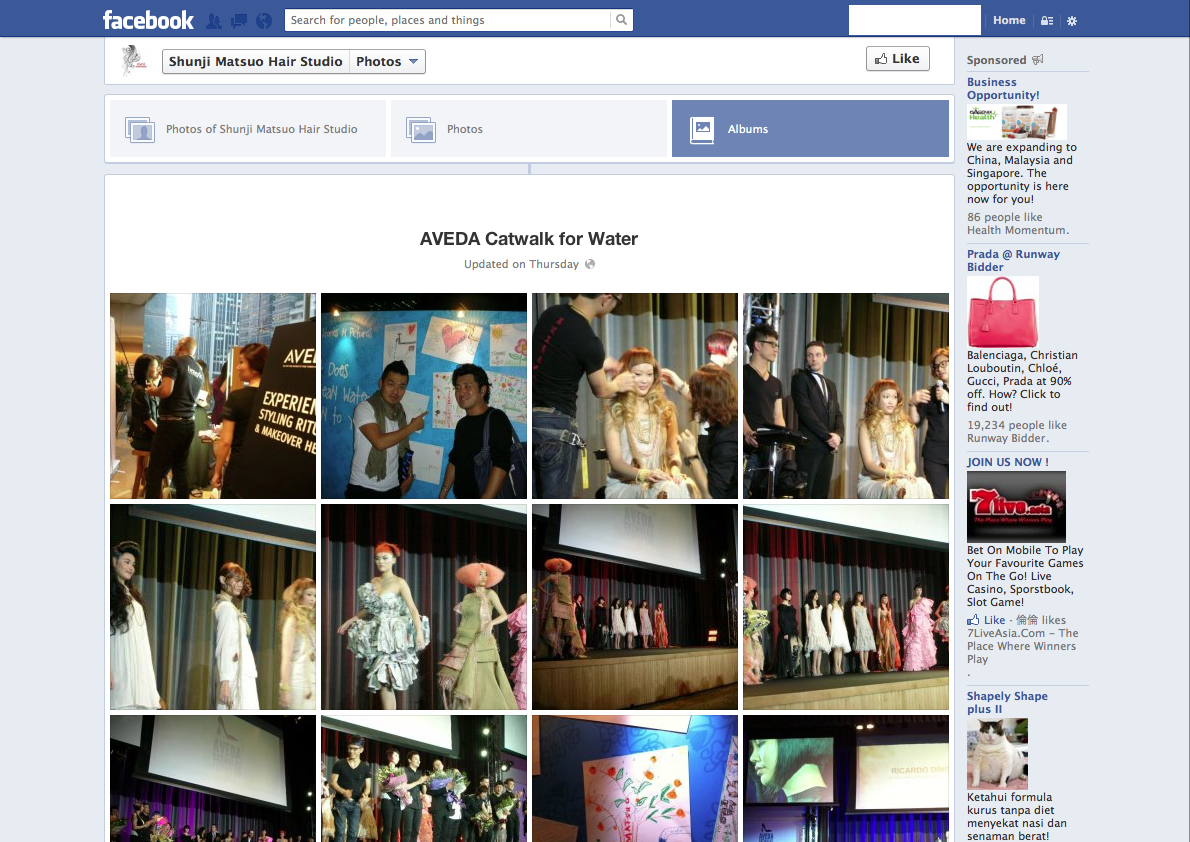Click the pink Prada bag ad image

[x=1003, y=311]
